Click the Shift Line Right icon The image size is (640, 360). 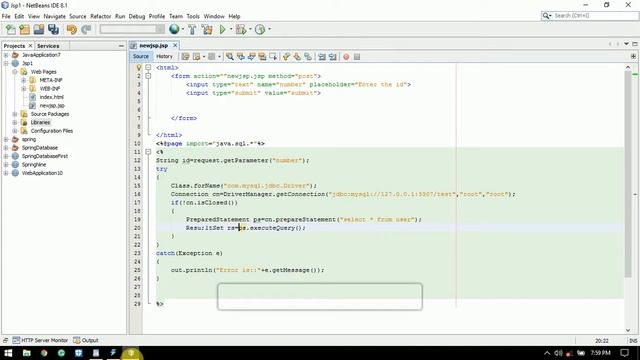[x=333, y=57]
